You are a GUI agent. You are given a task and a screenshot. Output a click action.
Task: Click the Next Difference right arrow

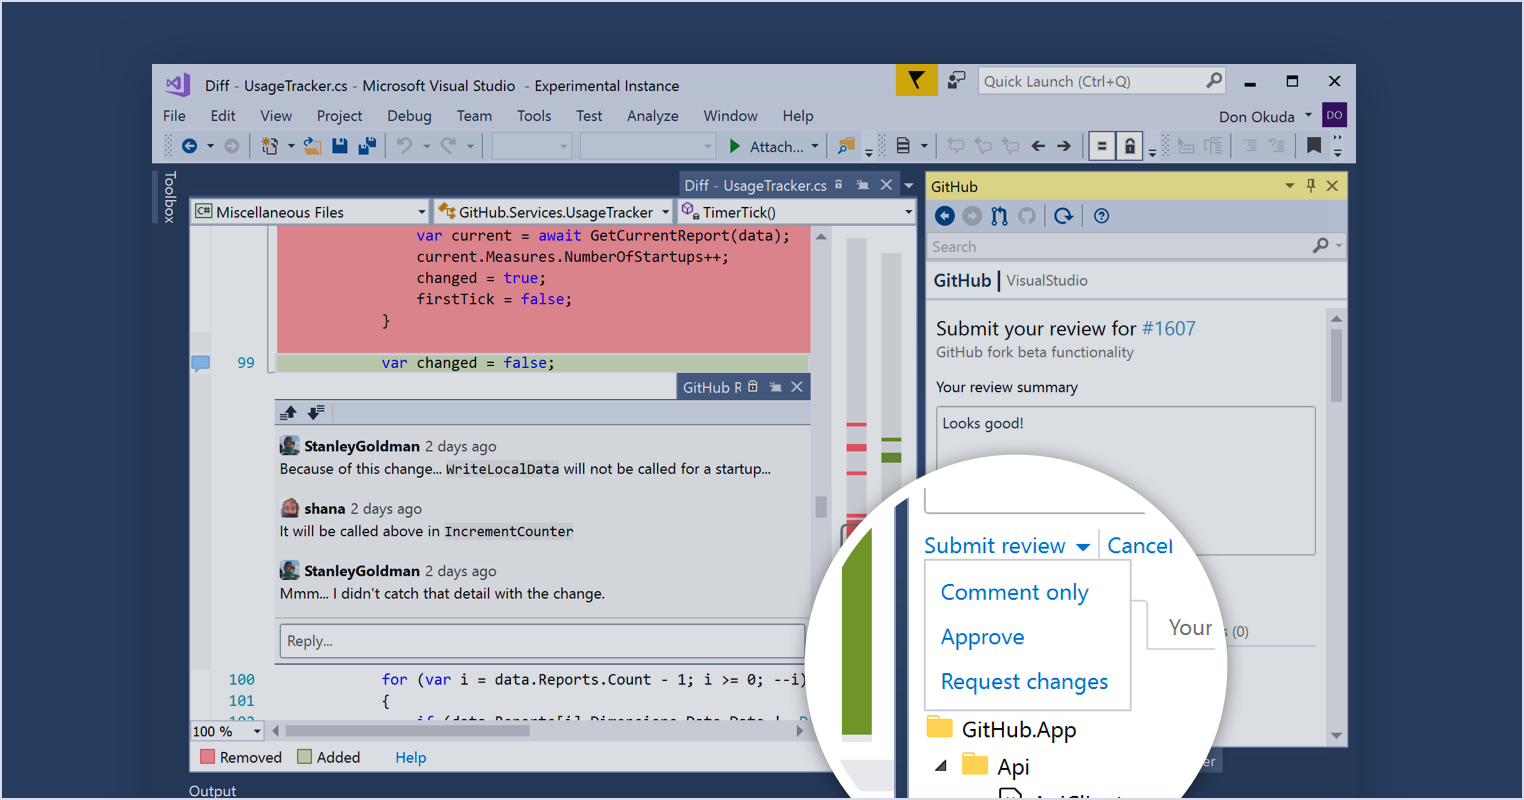point(1064,146)
